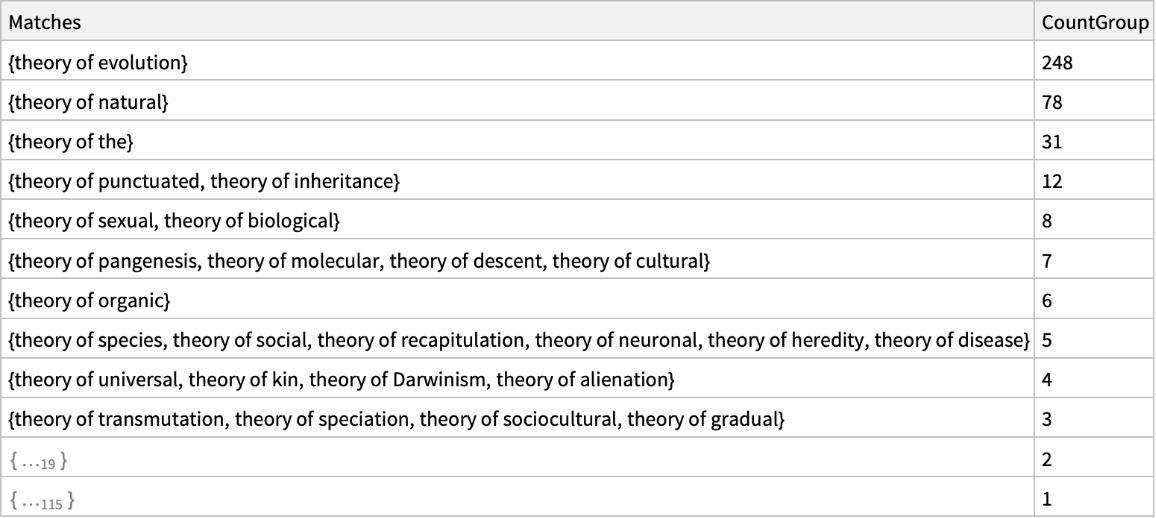Click the Matches column header
Screen dimensions: 1156x518
[x=46, y=21]
